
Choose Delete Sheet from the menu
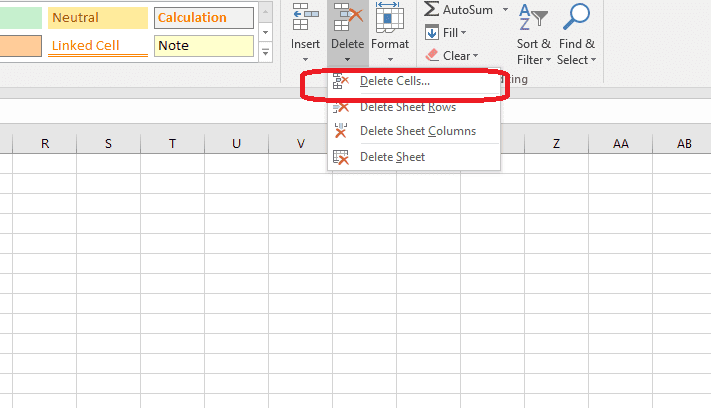pyautogui.click(x=392, y=157)
